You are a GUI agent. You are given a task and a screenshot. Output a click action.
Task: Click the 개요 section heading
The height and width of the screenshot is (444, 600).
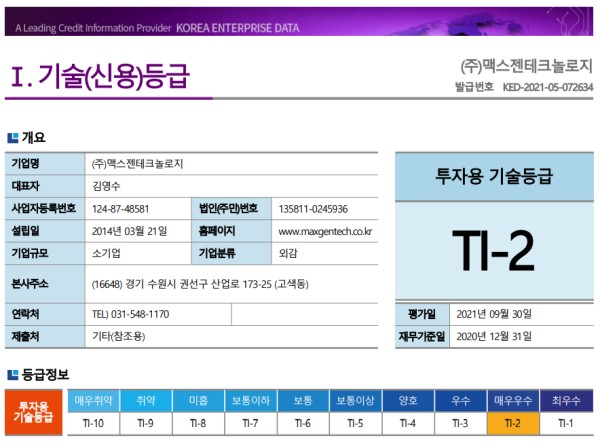point(34,137)
